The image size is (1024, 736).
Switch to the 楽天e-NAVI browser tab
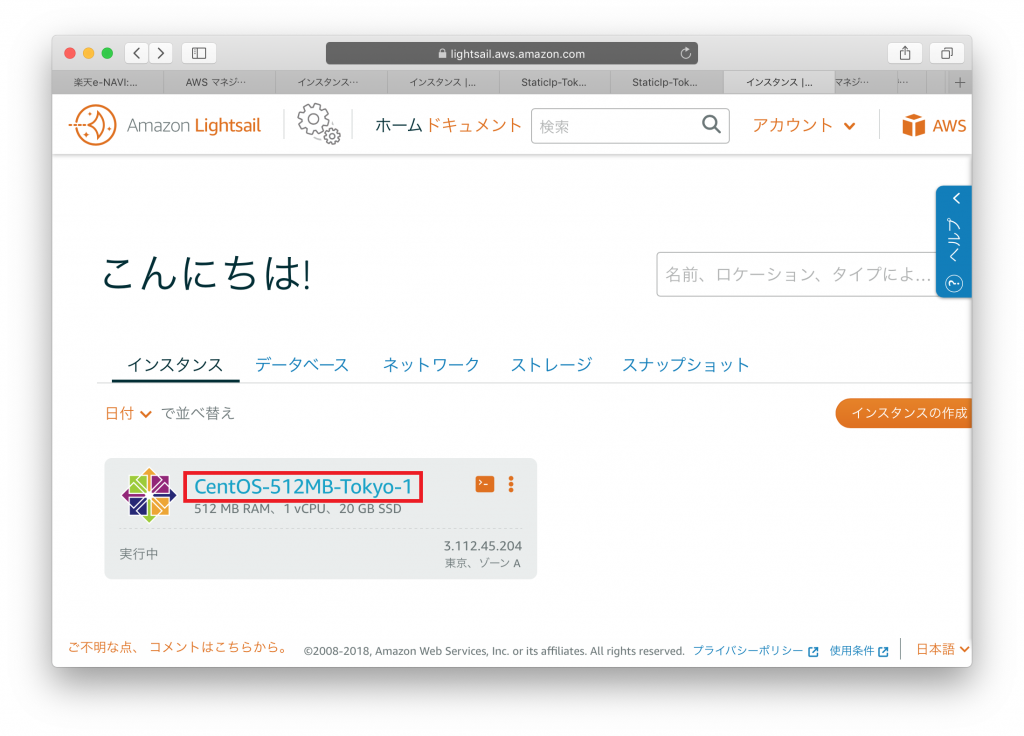(x=106, y=82)
